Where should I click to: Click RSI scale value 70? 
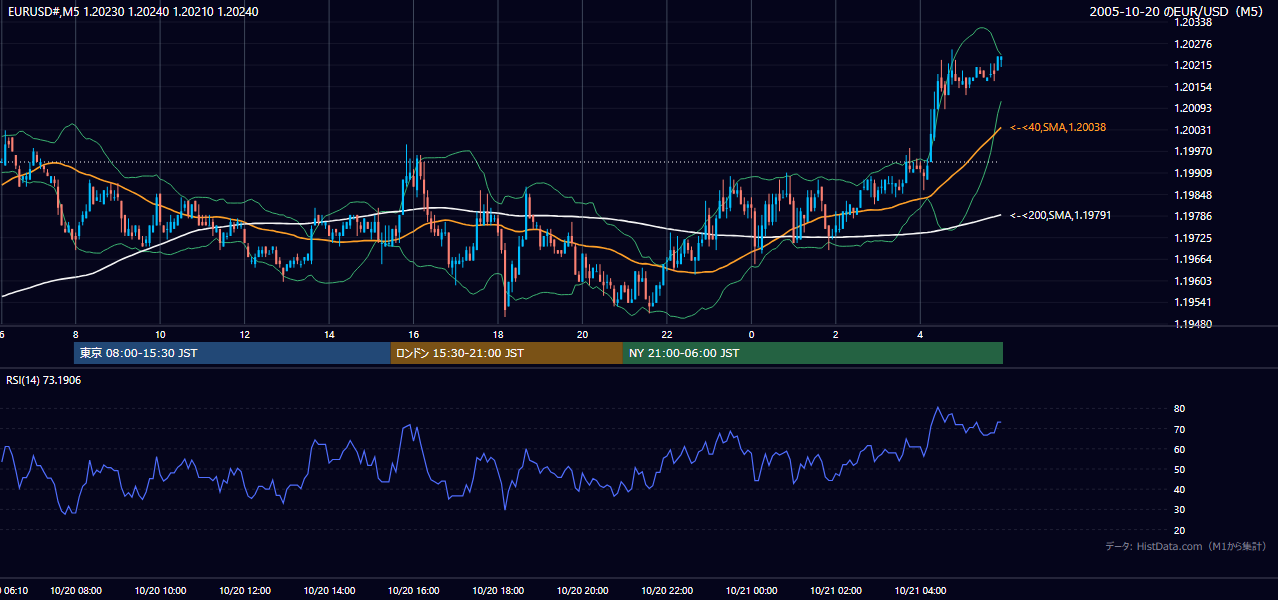pos(1180,429)
